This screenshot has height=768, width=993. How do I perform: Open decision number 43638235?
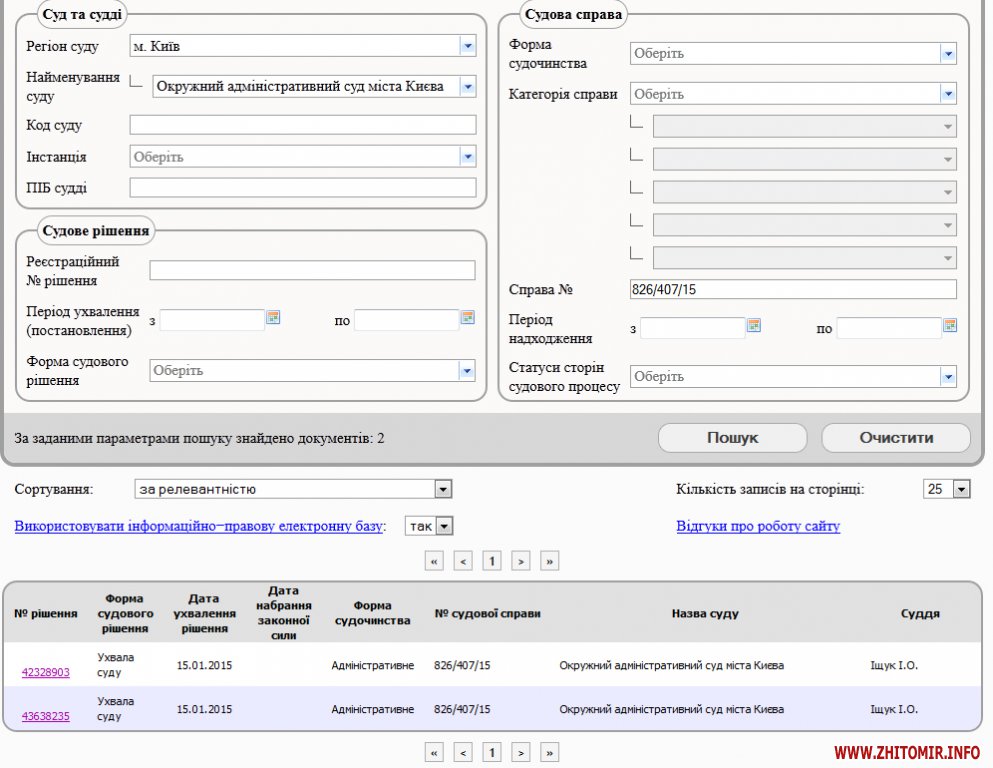click(x=46, y=716)
